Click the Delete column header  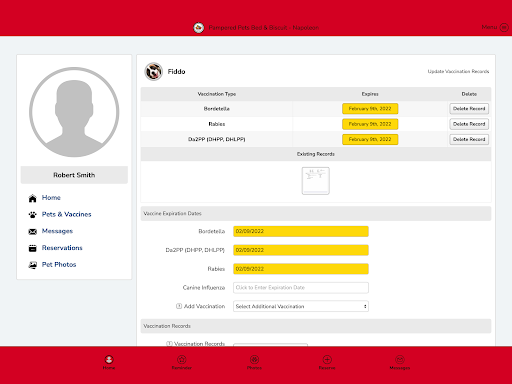[469, 94]
